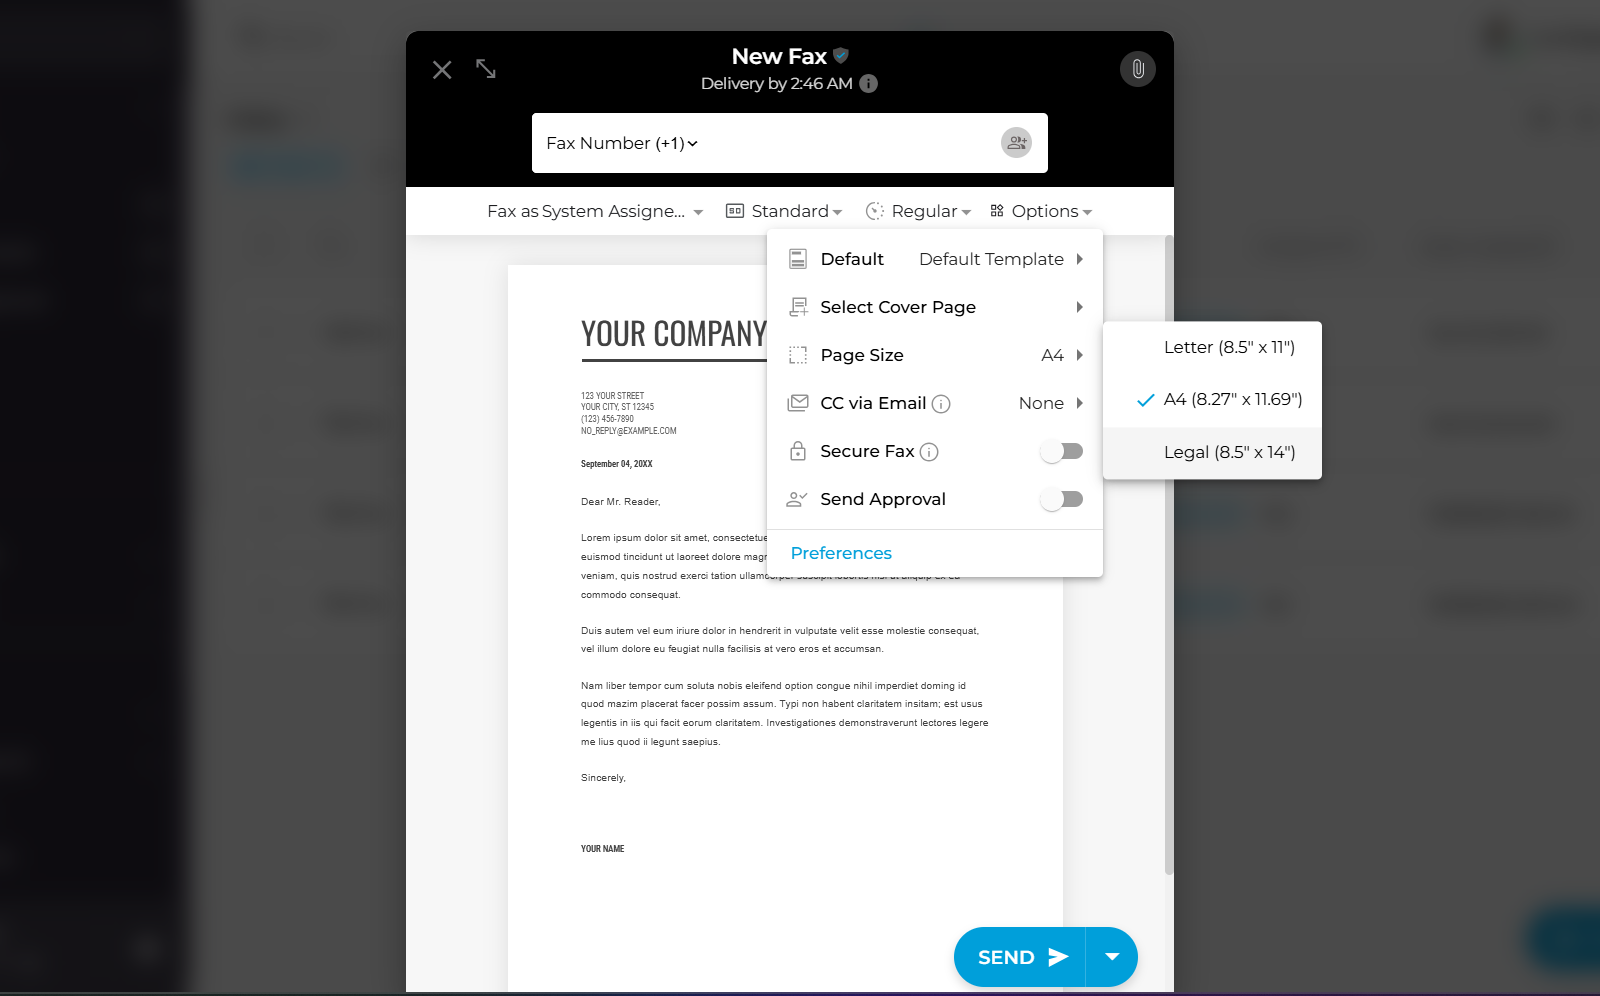Click the Default template icon
This screenshot has width=1600, height=996.
798,259
